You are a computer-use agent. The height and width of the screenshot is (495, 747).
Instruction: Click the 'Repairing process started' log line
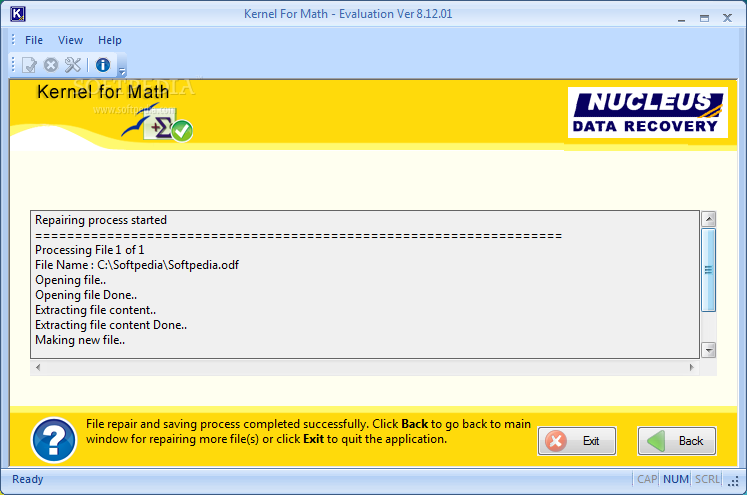101,220
